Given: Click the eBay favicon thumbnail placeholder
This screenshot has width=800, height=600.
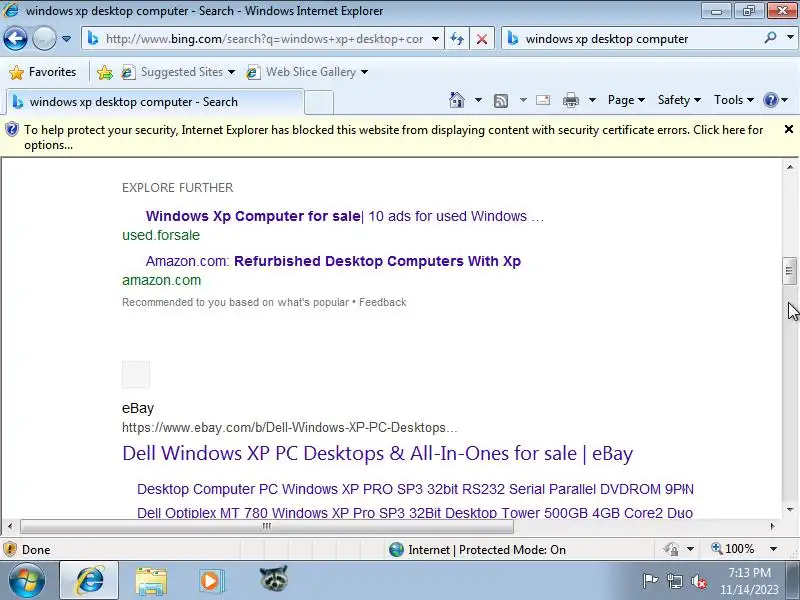Looking at the screenshot, I should [x=136, y=374].
